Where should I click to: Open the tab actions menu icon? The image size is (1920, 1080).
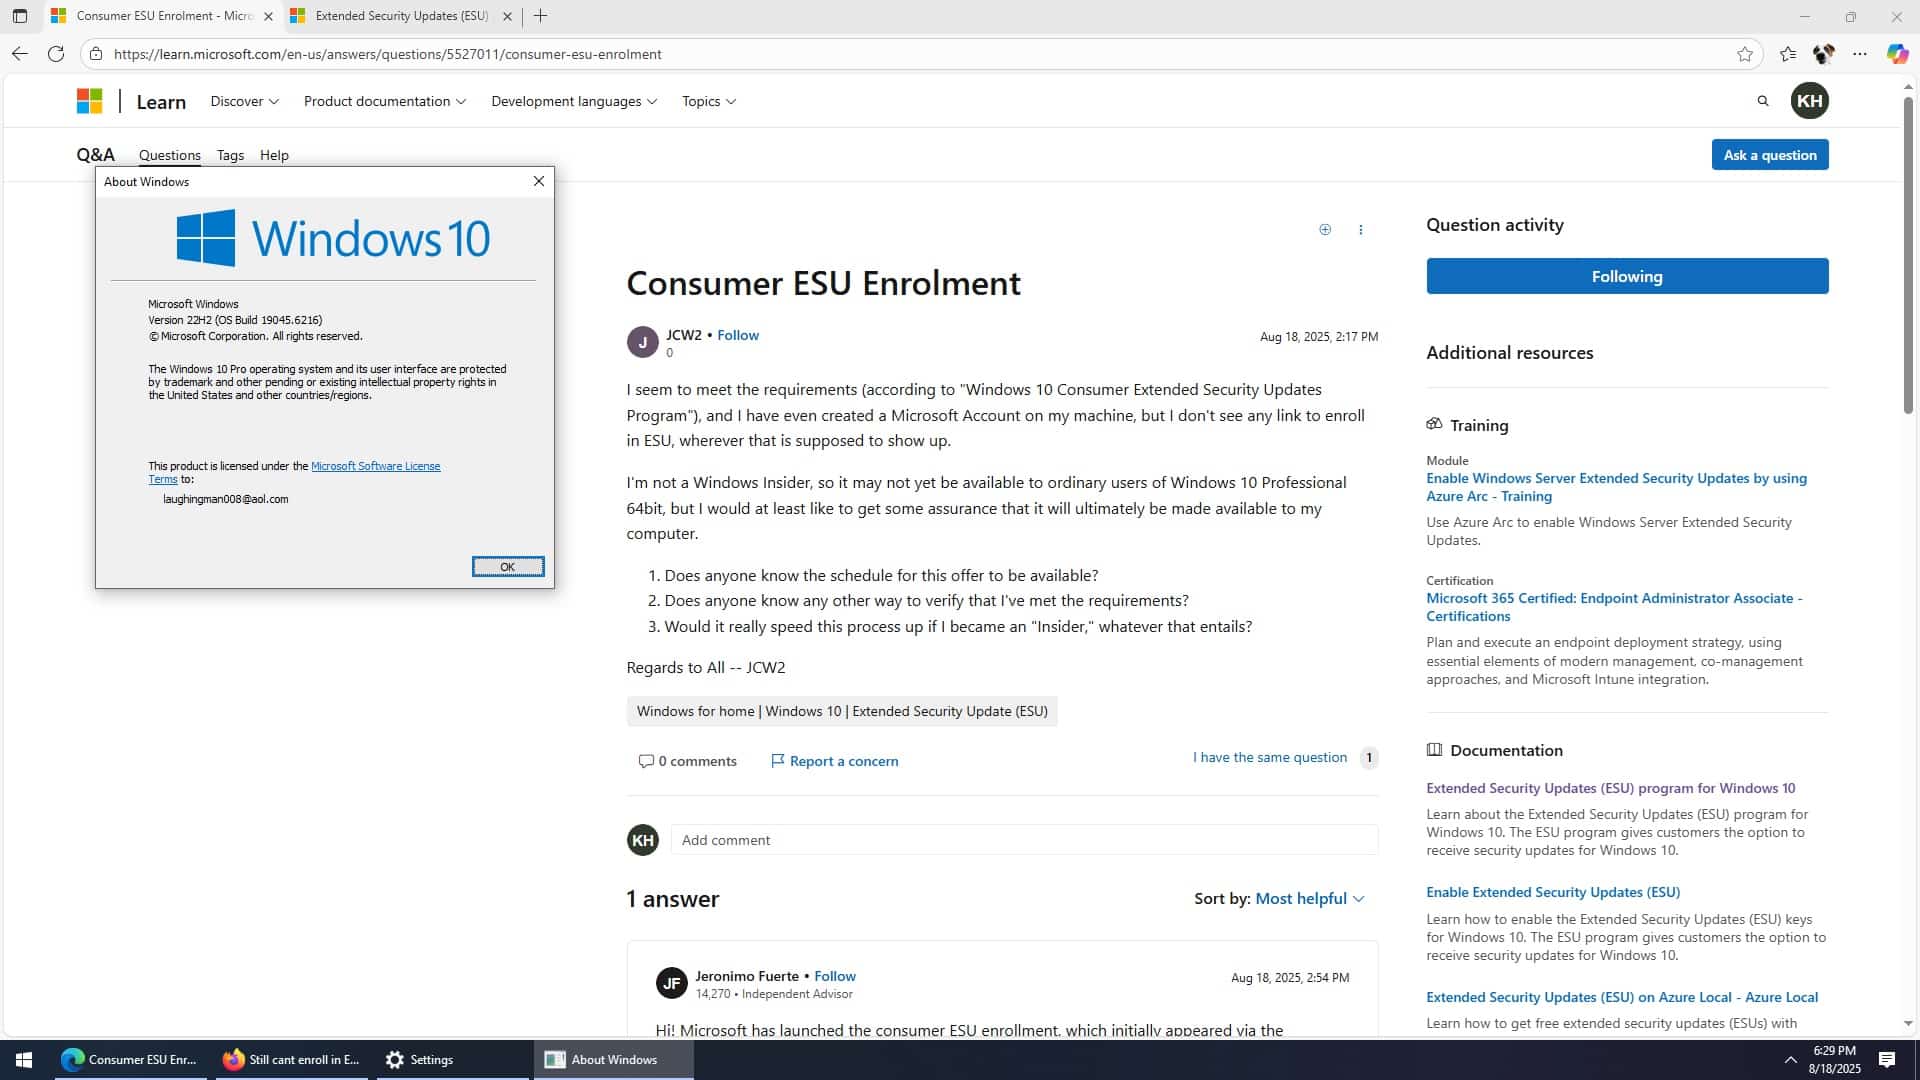coord(20,16)
